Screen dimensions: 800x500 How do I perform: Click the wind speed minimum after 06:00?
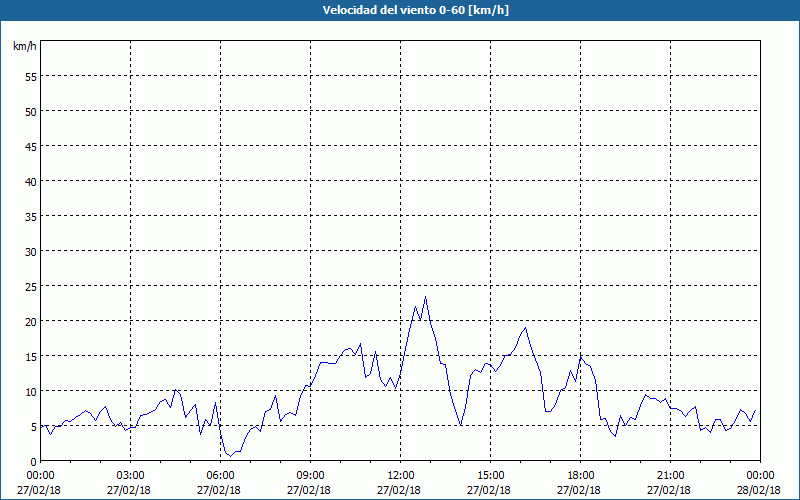[x=231, y=456]
